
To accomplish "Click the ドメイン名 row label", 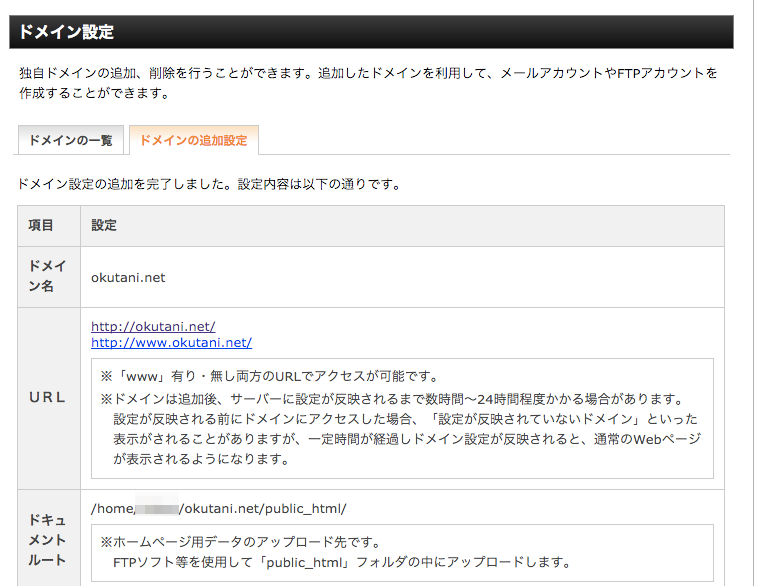I will 47,276.
